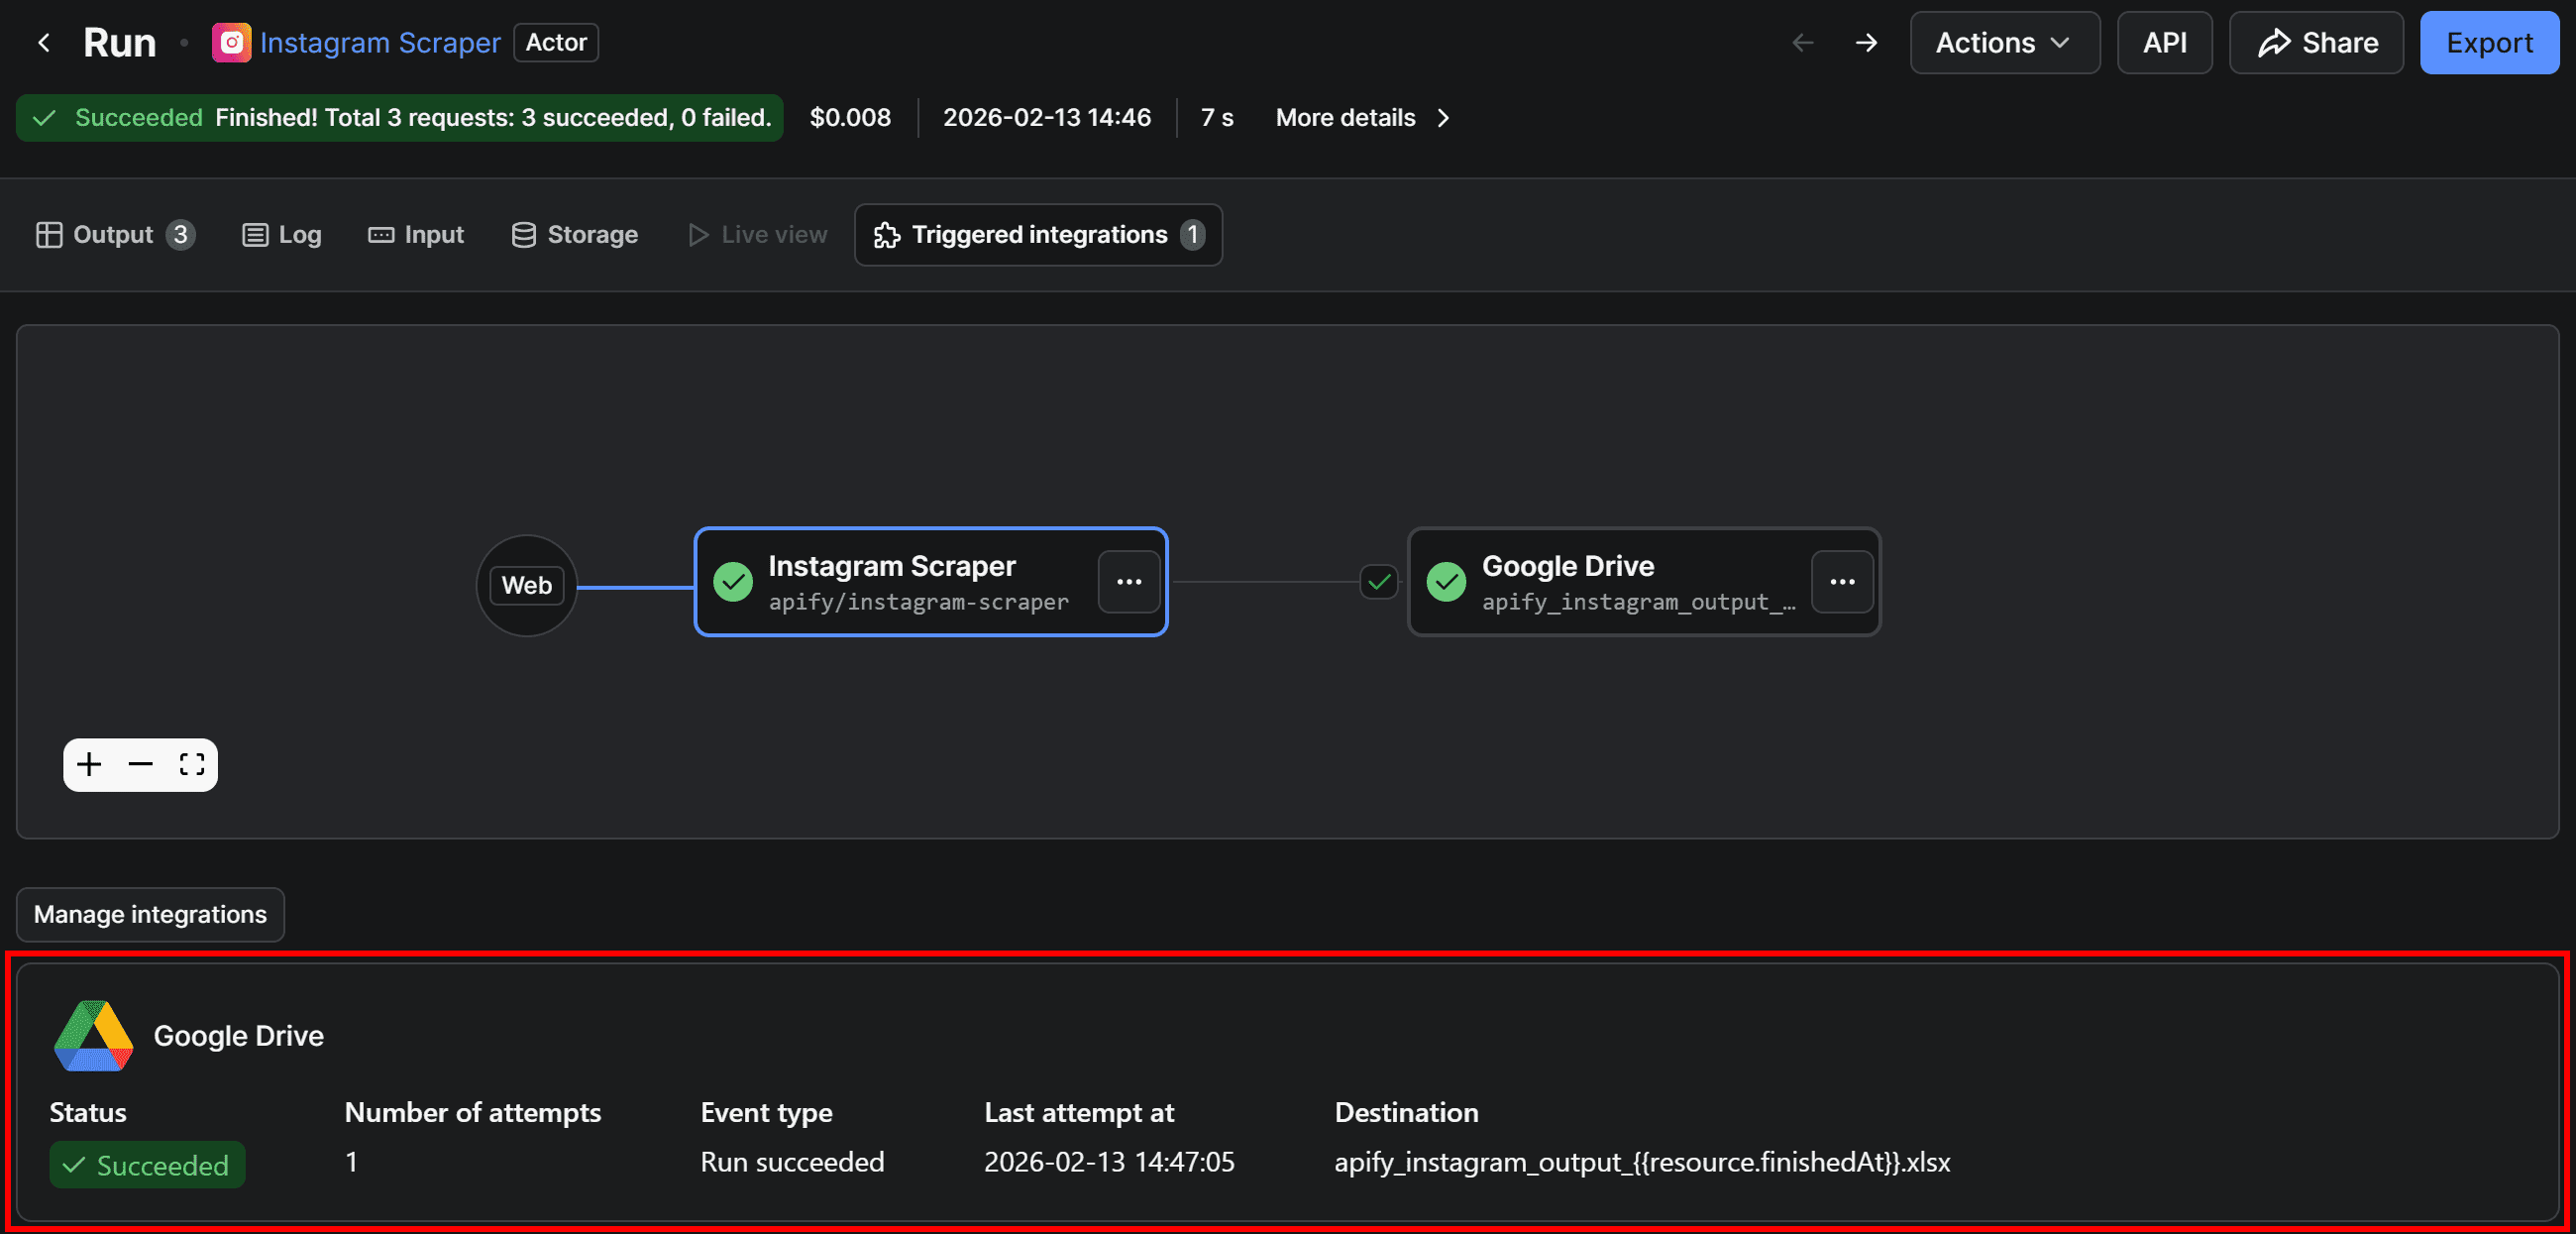Open the Triggered integrations tab
Screen dimensions: 2576x1234
click(x=1037, y=234)
